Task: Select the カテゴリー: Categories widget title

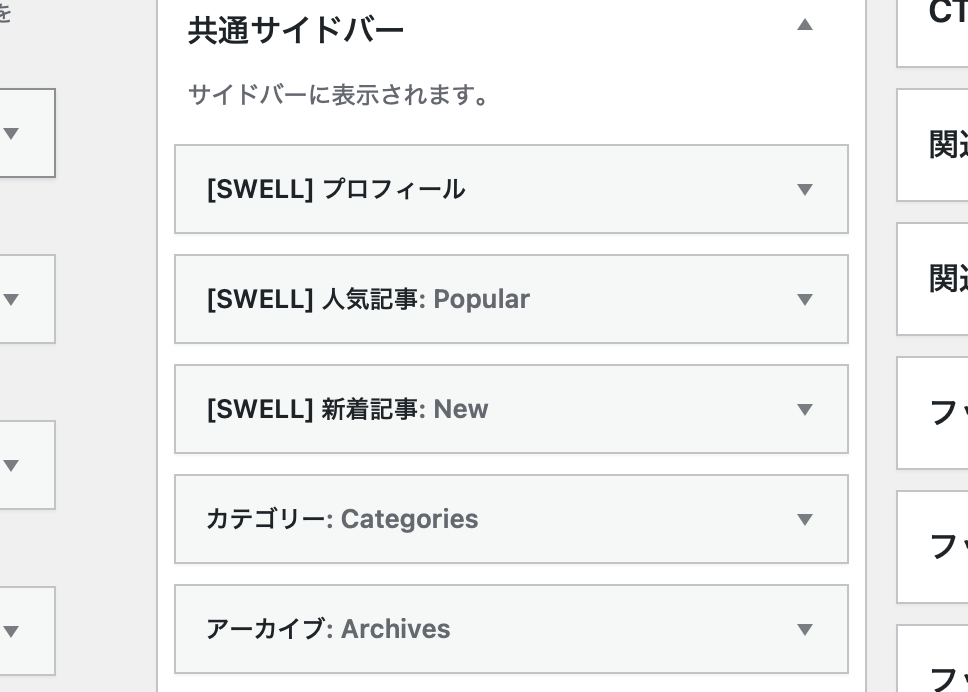Action: coord(342,520)
